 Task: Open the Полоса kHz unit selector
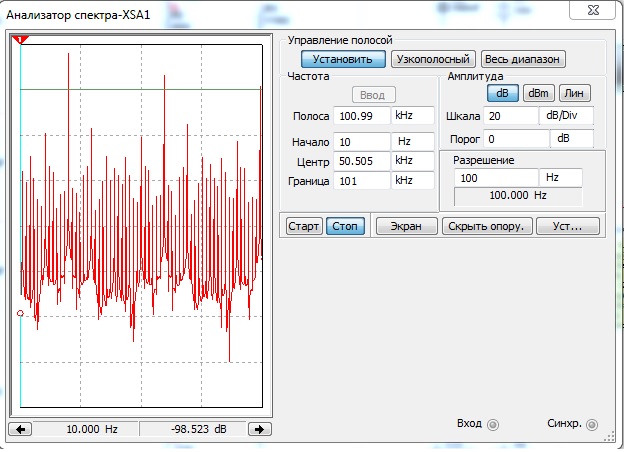(x=413, y=116)
